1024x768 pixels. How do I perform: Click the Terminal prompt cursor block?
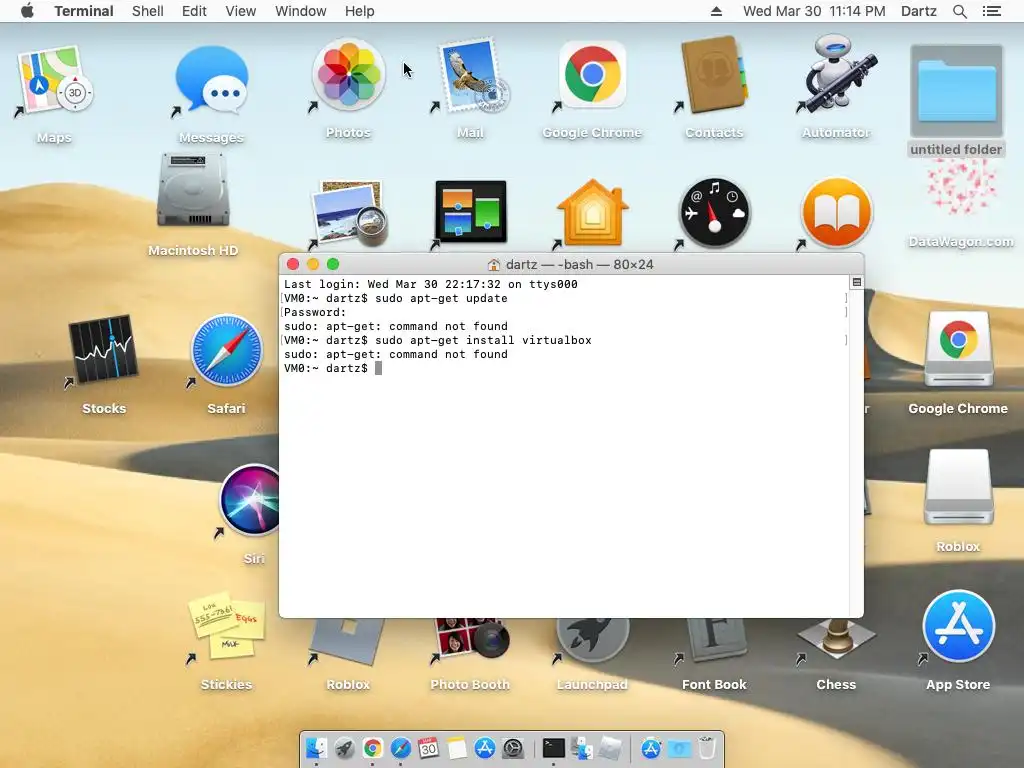[378, 368]
